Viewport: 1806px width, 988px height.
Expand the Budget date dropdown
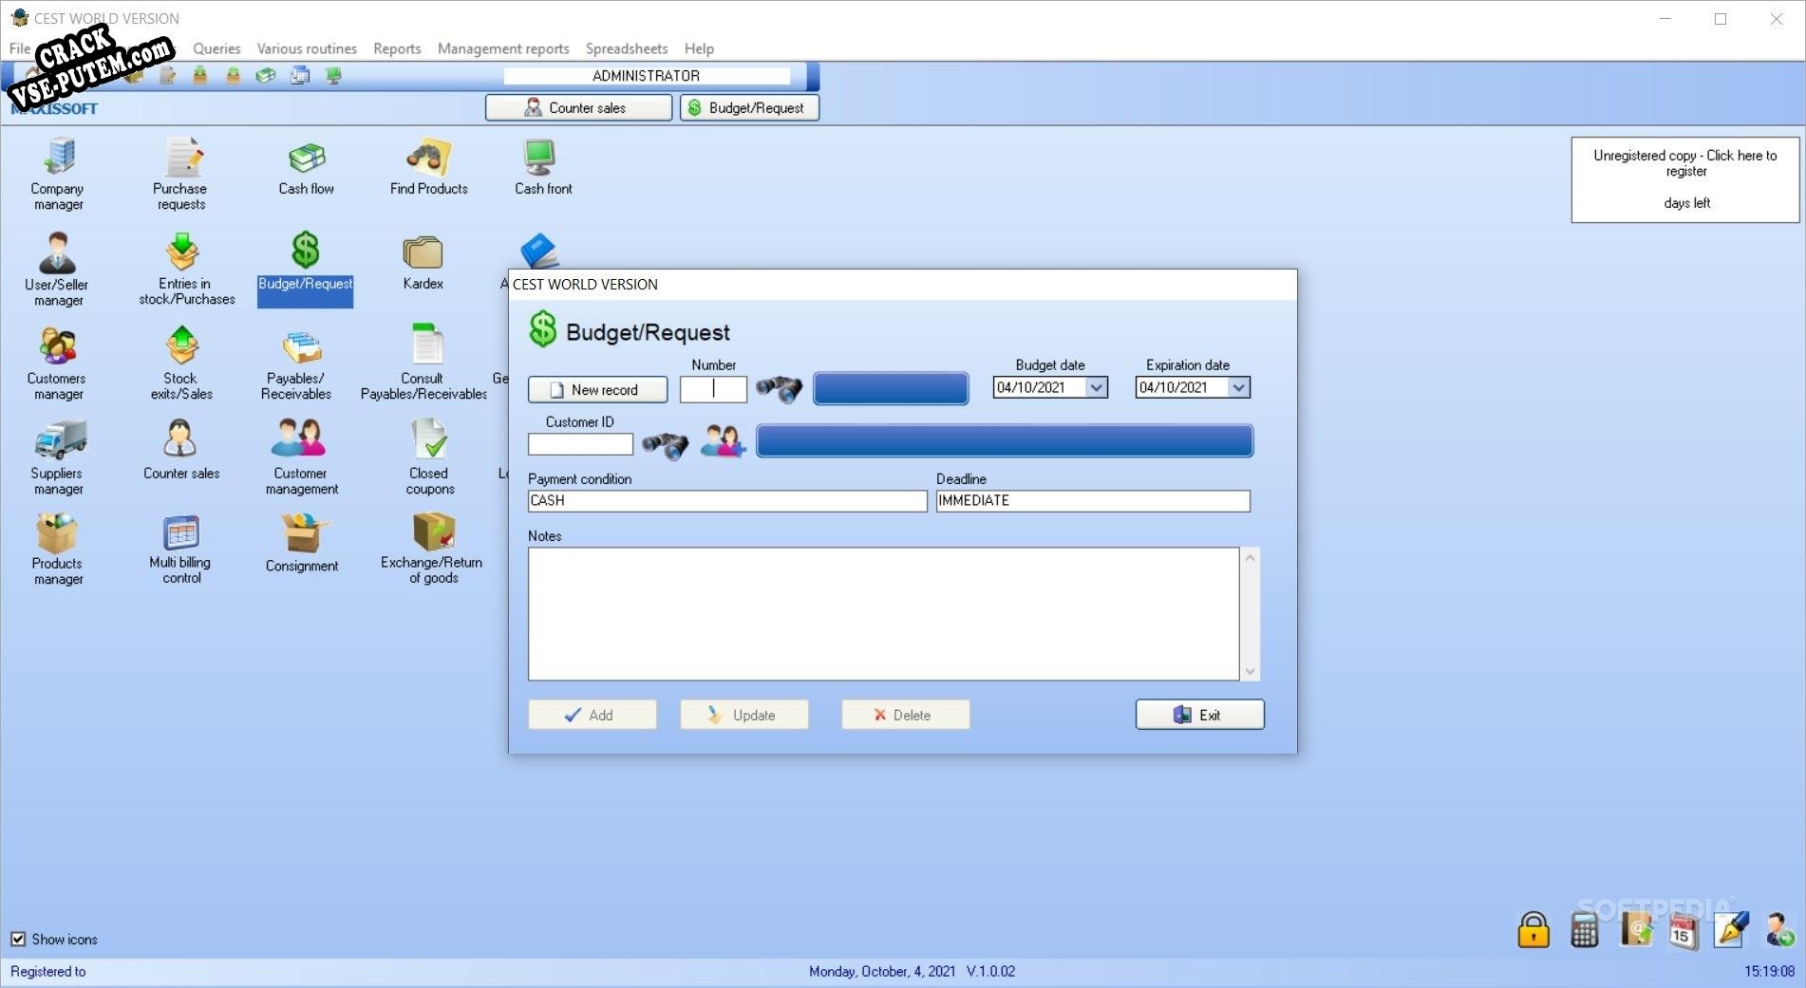pos(1096,388)
